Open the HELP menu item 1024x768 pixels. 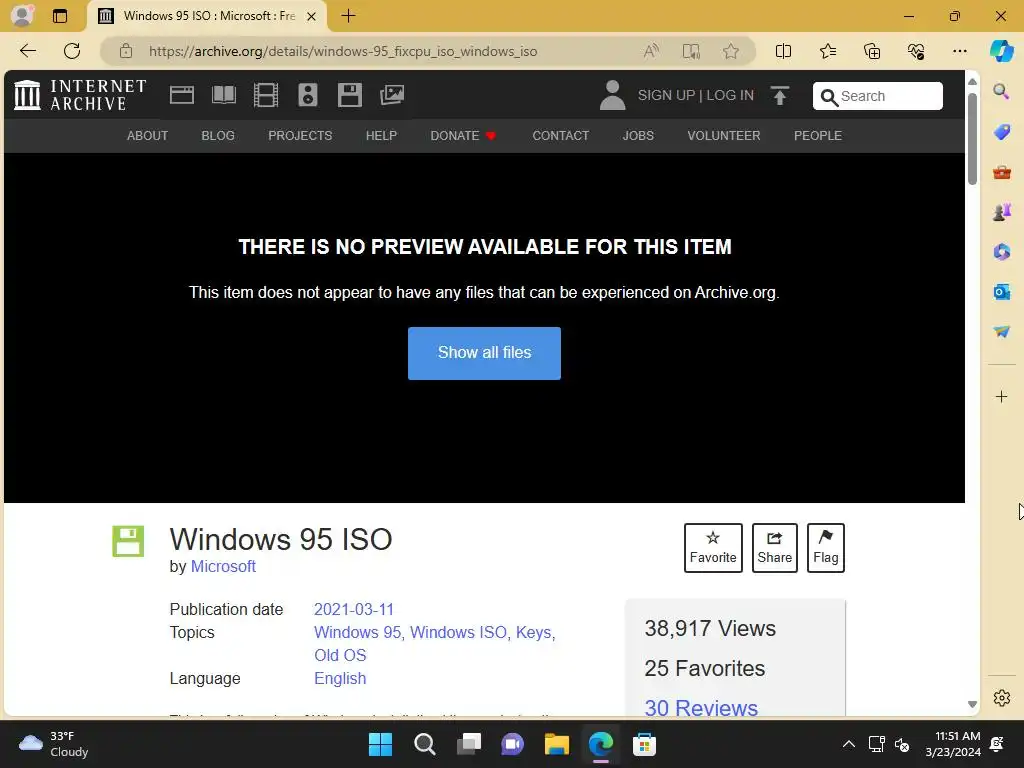pos(381,136)
